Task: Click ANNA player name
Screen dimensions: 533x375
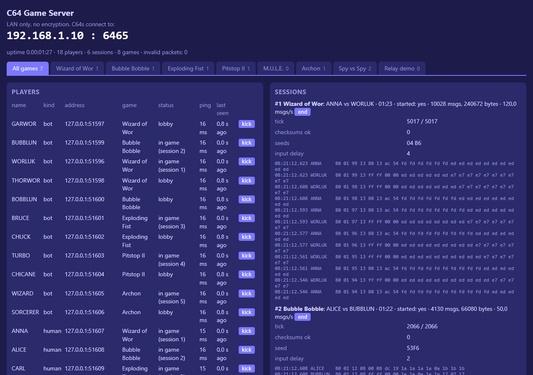Action: (x=20, y=331)
